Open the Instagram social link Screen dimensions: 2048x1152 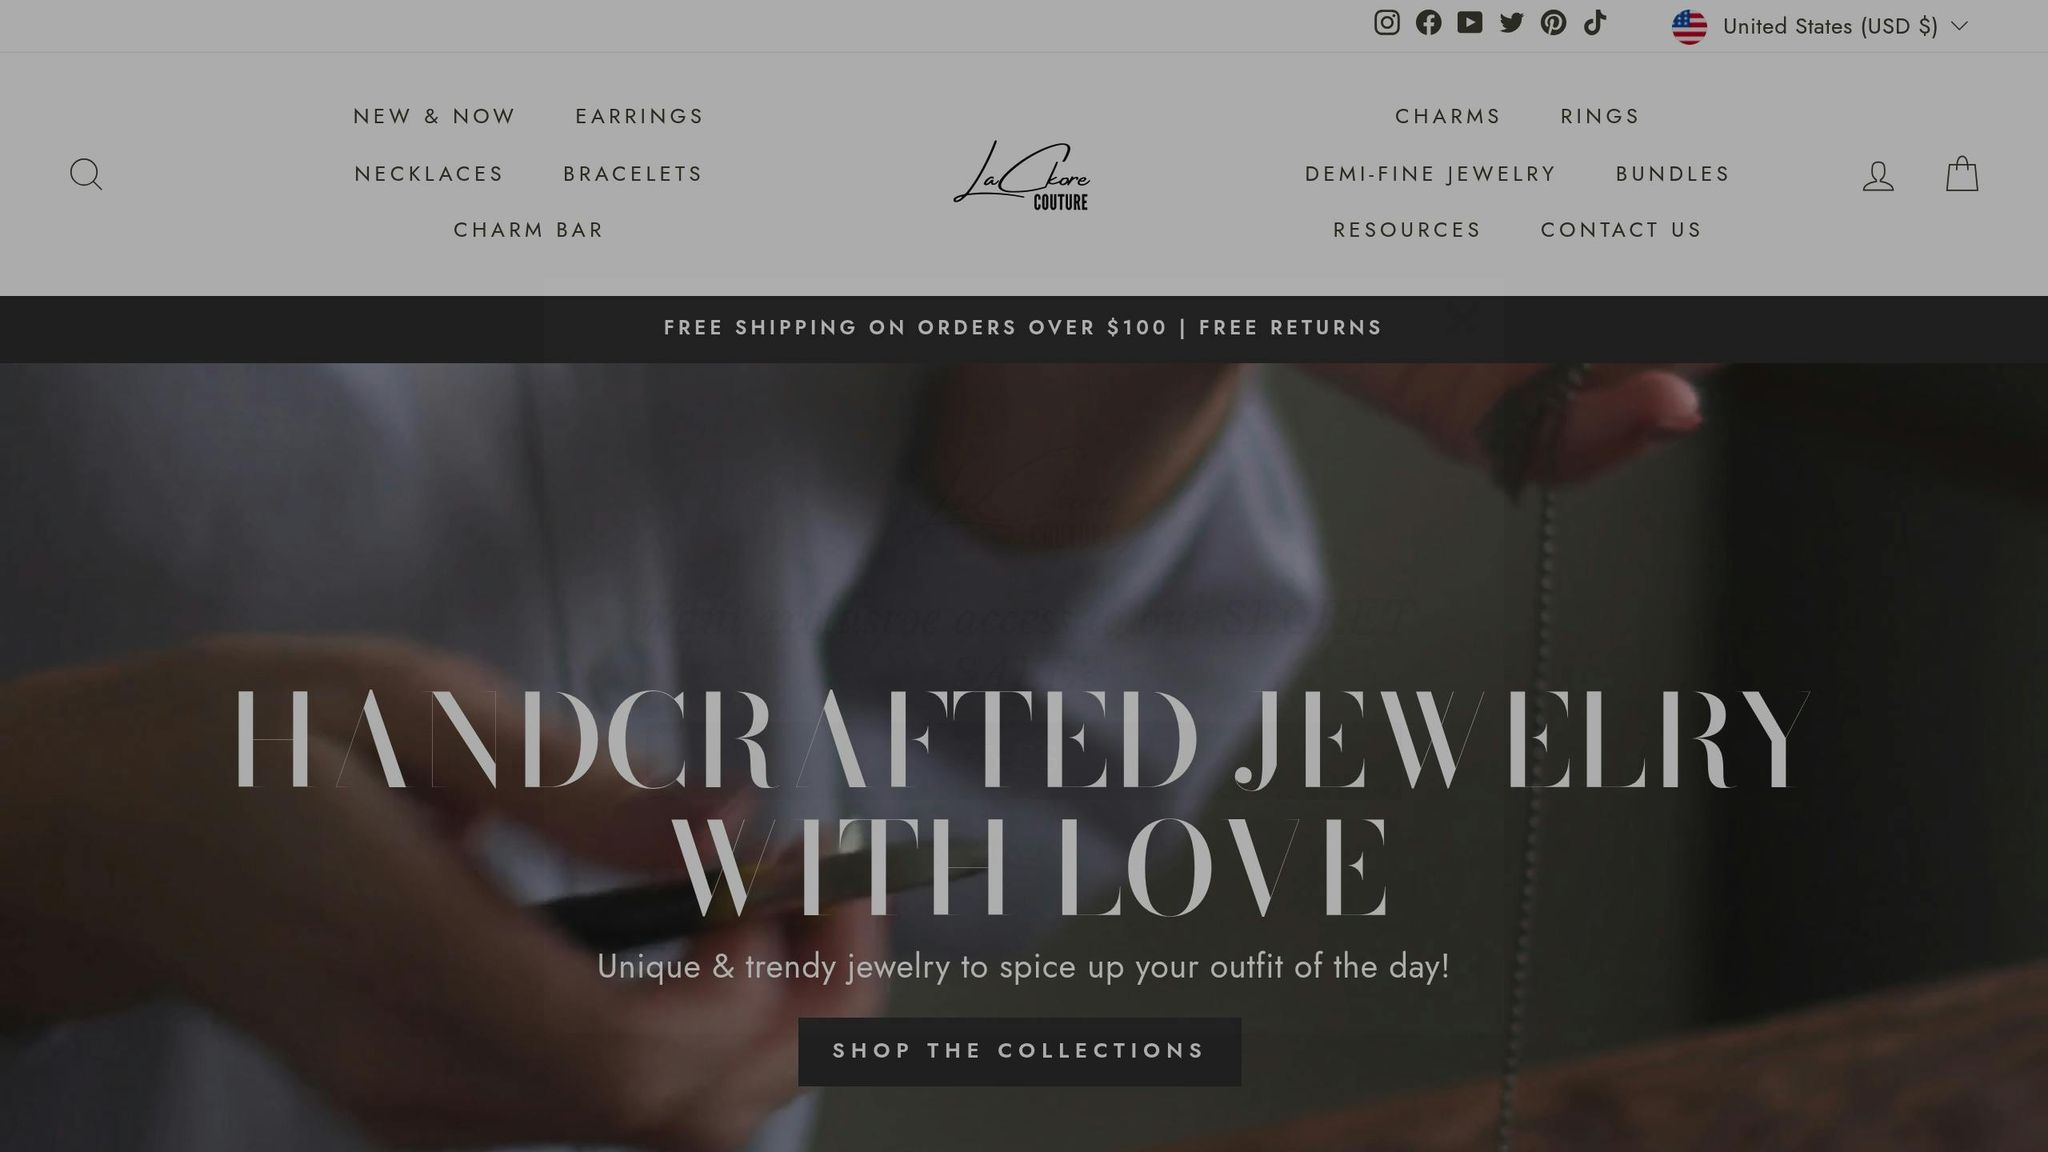point(1386,23)
